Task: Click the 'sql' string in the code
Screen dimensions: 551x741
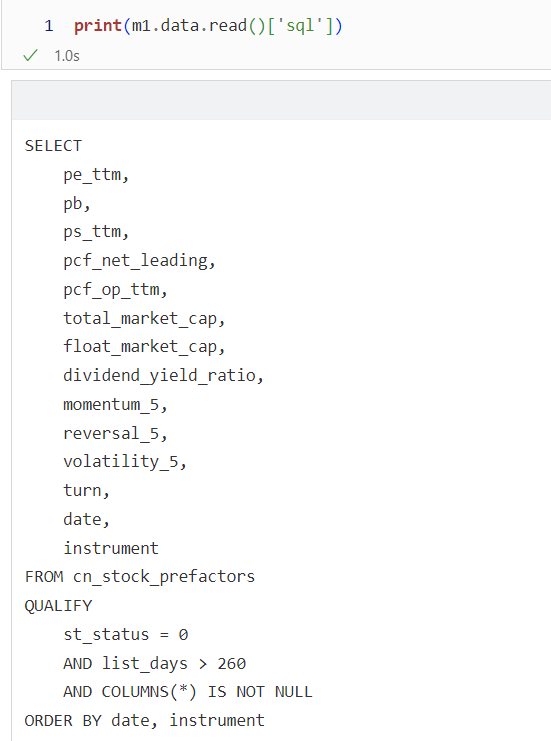Action: [x=301, y=26]
